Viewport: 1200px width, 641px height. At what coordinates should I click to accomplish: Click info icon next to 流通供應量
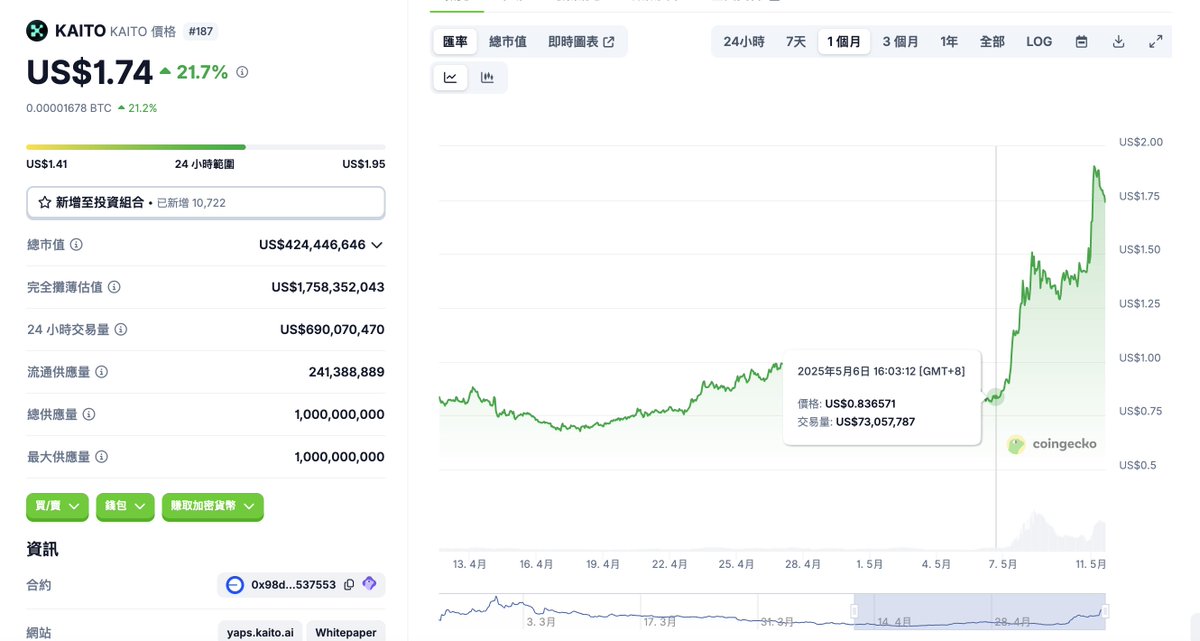101,372
